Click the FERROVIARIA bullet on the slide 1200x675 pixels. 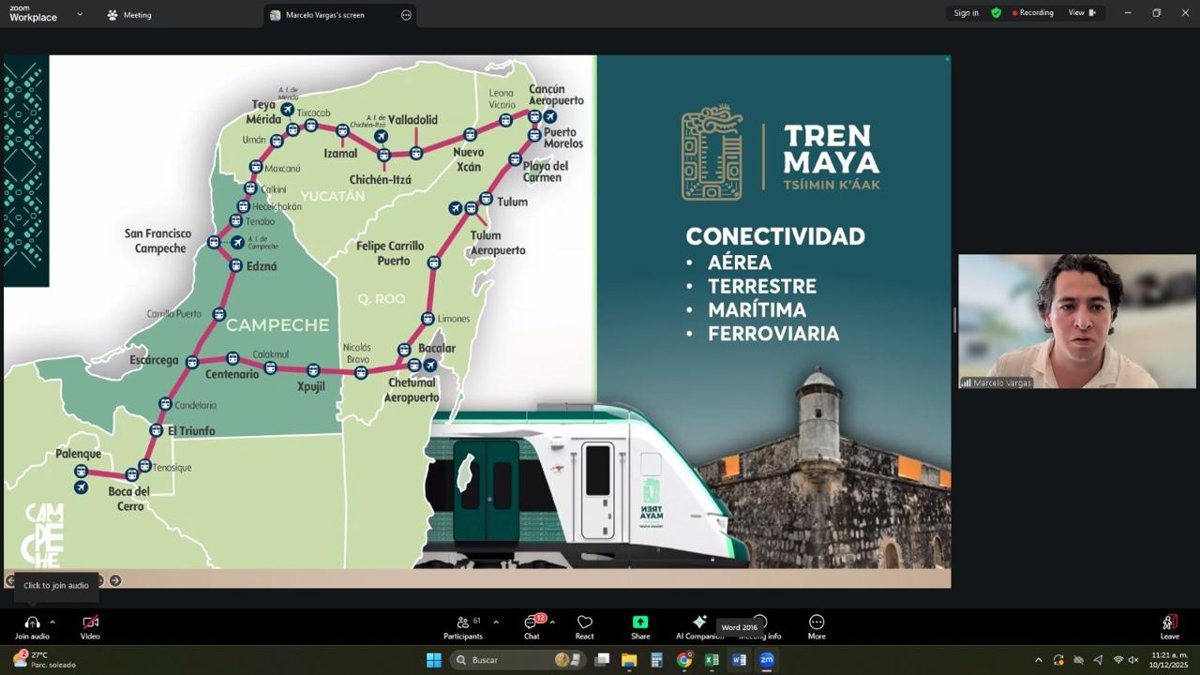pos(773,334)
